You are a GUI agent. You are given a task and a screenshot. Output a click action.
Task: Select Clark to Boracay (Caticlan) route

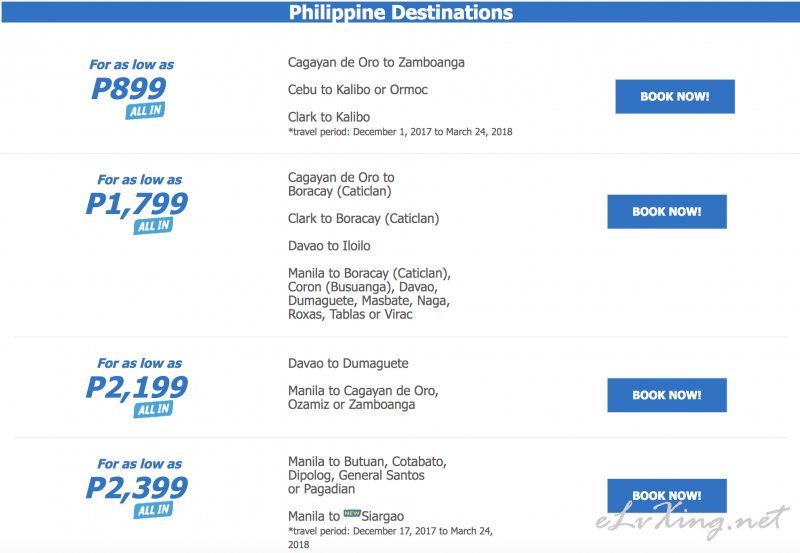363,218
